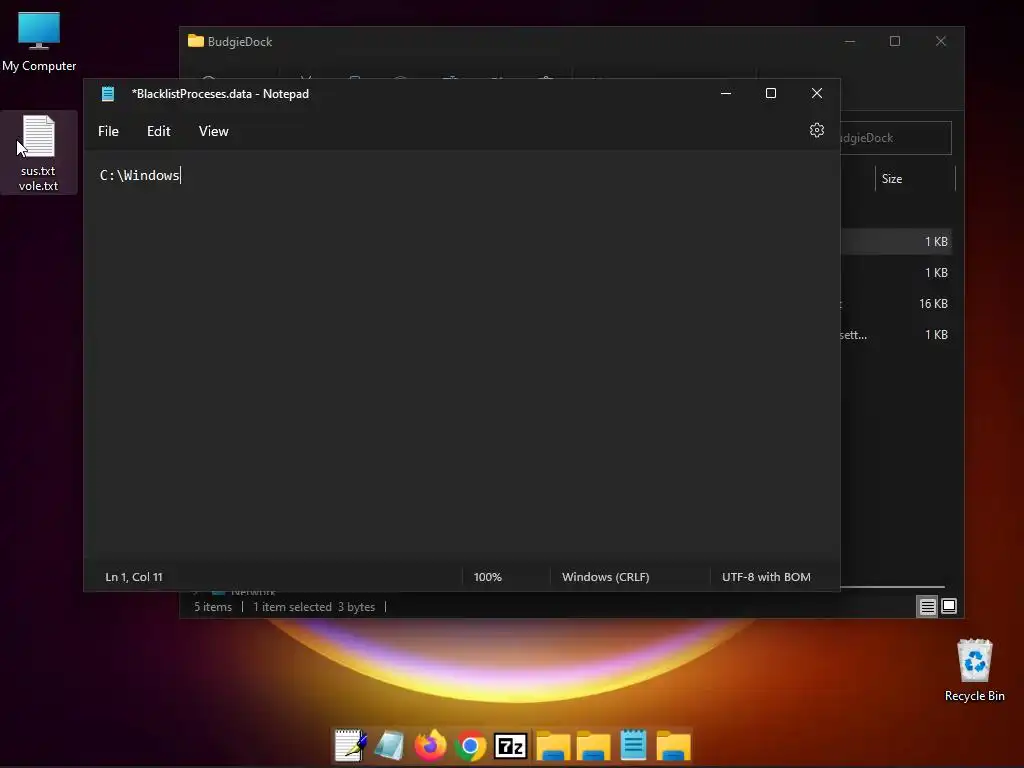Click the 5 items status text in Explorer
The height and width of the screenshot is (768, 1024).
(x=213, y=607)
